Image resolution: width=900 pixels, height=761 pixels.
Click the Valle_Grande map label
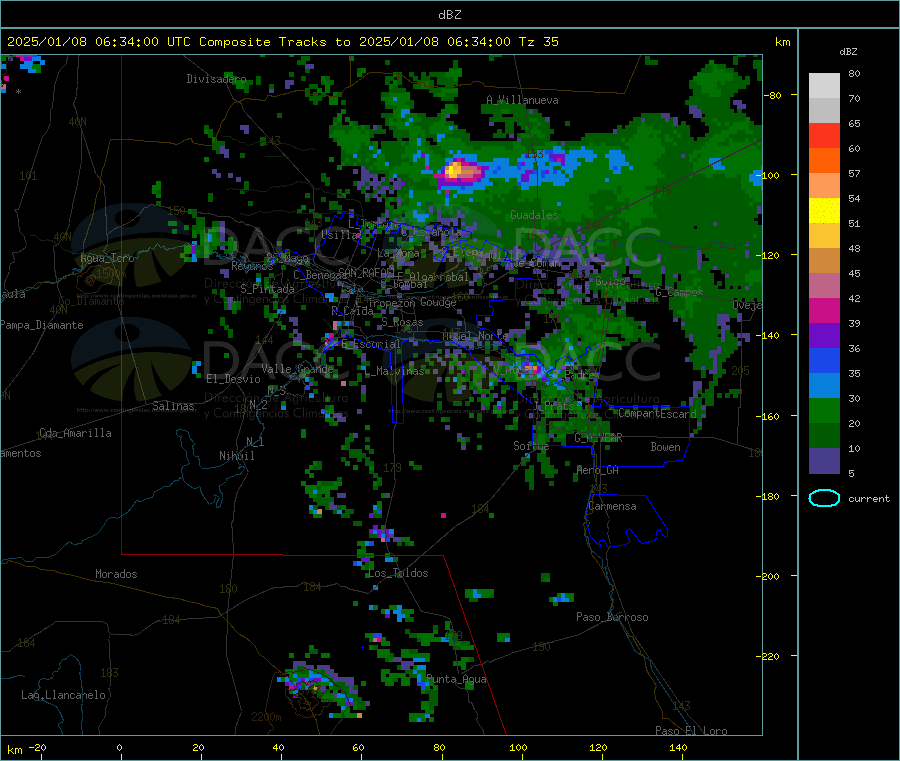coord(297,368)
